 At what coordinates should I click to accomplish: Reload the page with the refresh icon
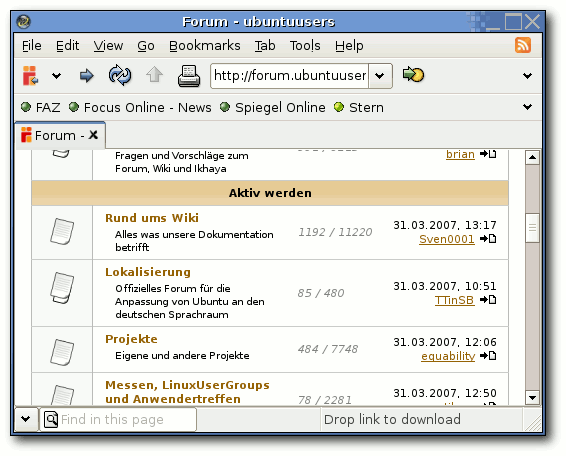point(120,75)
